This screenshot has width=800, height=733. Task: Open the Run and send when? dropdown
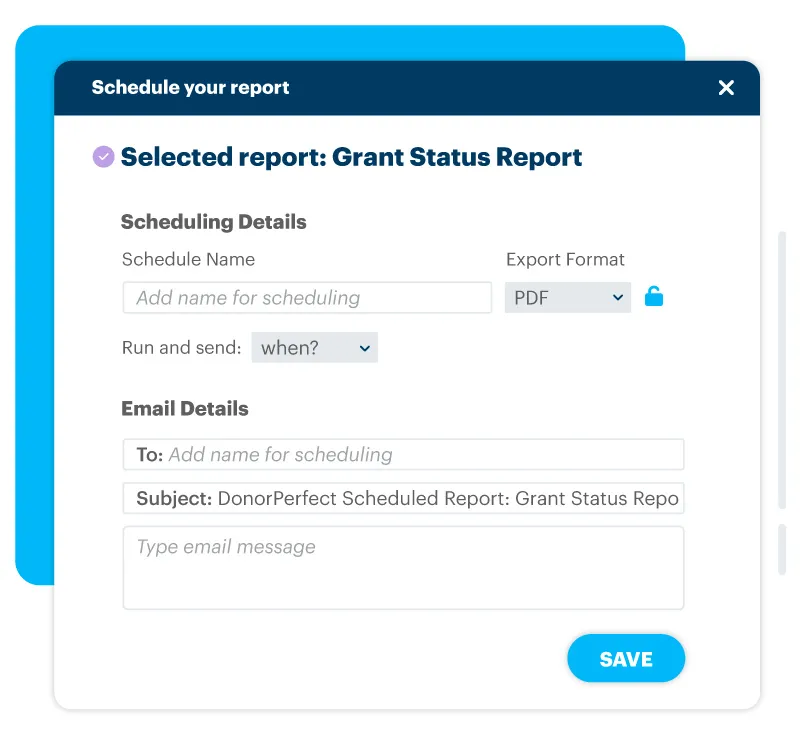[315, 348]
